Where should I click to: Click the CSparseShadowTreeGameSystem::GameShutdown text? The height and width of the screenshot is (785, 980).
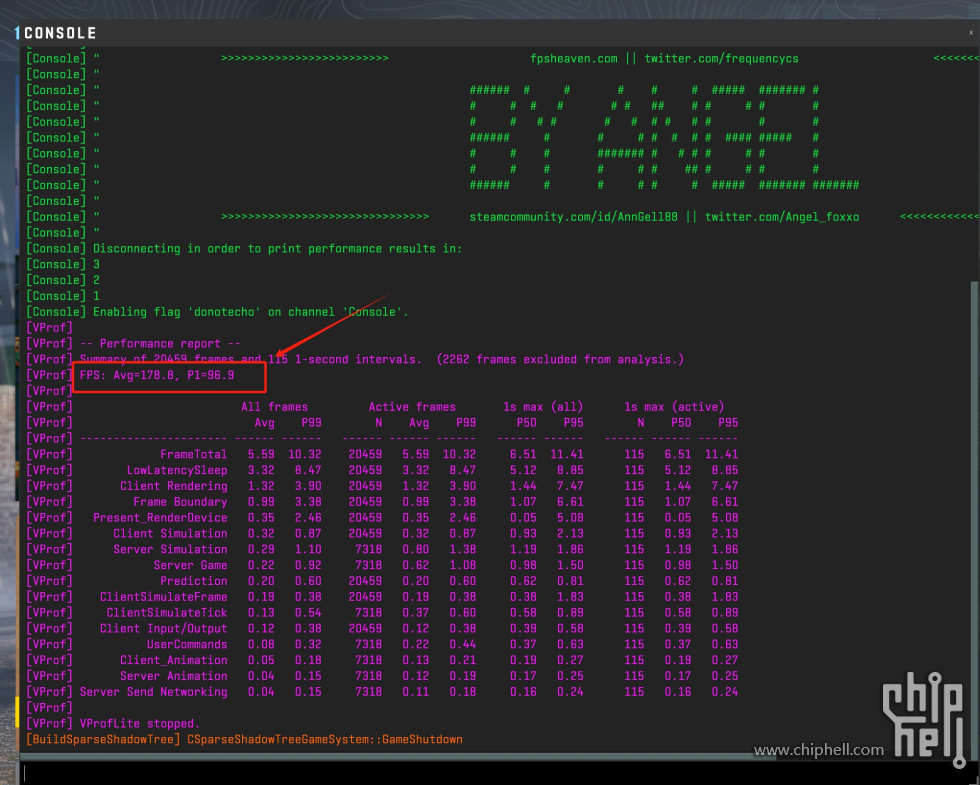(325, 739)
